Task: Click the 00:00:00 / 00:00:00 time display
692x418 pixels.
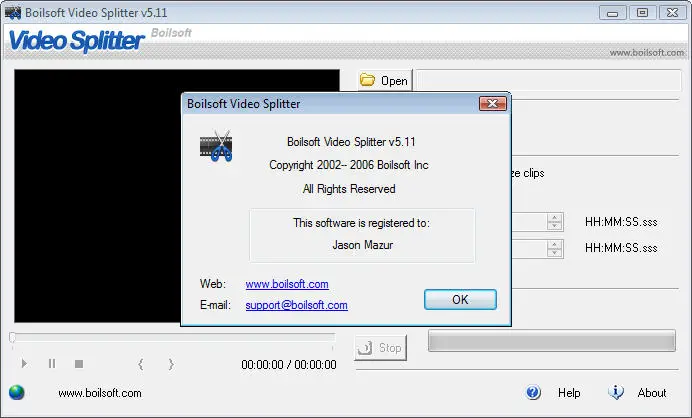Action: click(x=289, y=365)
